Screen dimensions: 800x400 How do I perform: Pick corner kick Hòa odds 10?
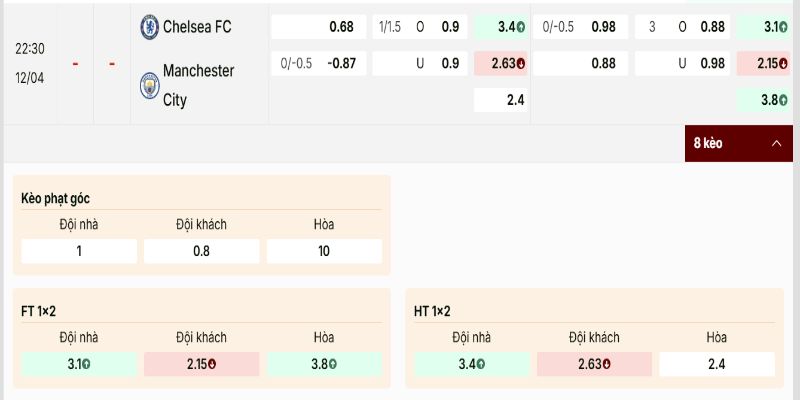(324, 251)
